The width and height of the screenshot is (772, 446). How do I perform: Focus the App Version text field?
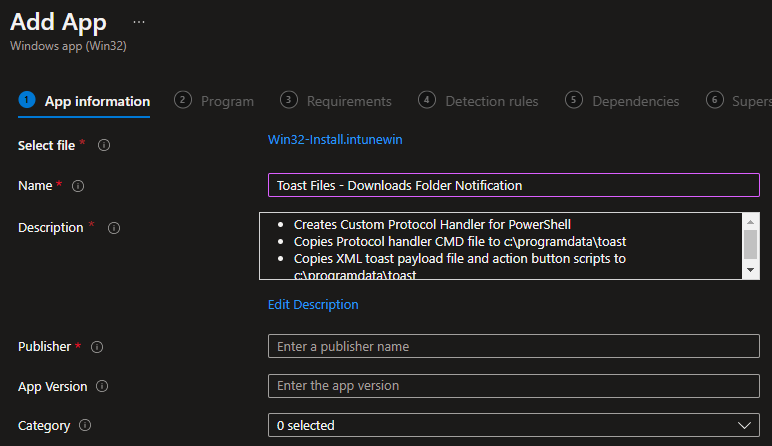(x=513, y=386)
